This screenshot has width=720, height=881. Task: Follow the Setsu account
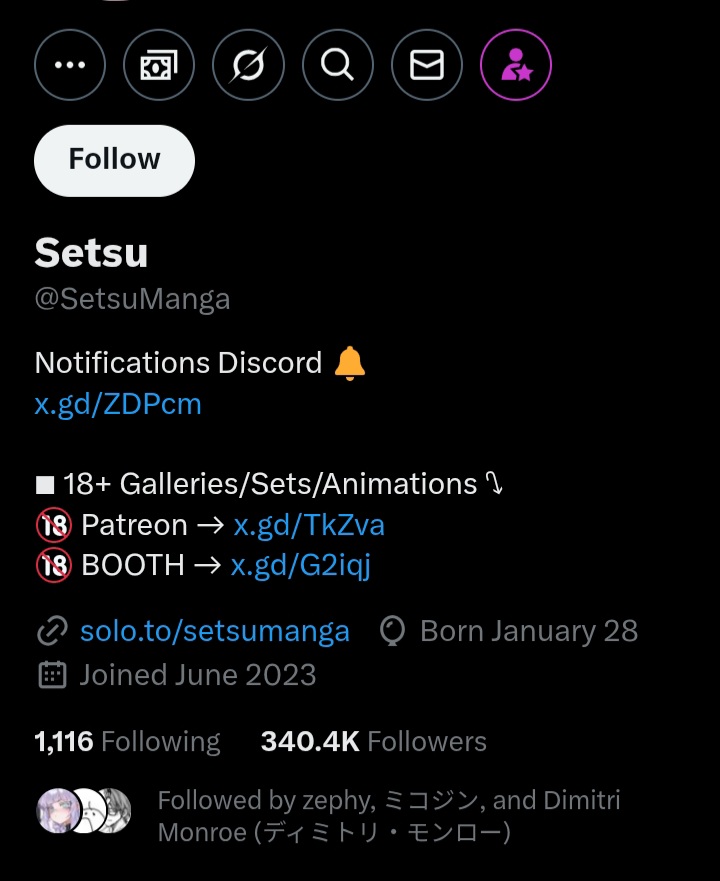115,161
